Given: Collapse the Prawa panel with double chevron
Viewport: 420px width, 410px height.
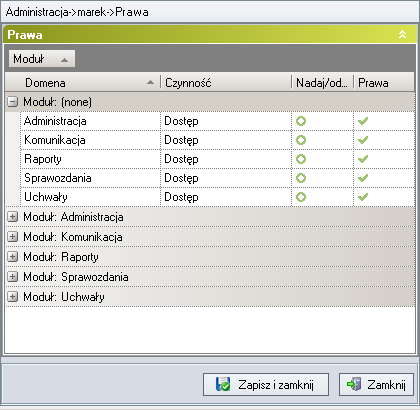Looking at the screenshot, I should (403, 34).
